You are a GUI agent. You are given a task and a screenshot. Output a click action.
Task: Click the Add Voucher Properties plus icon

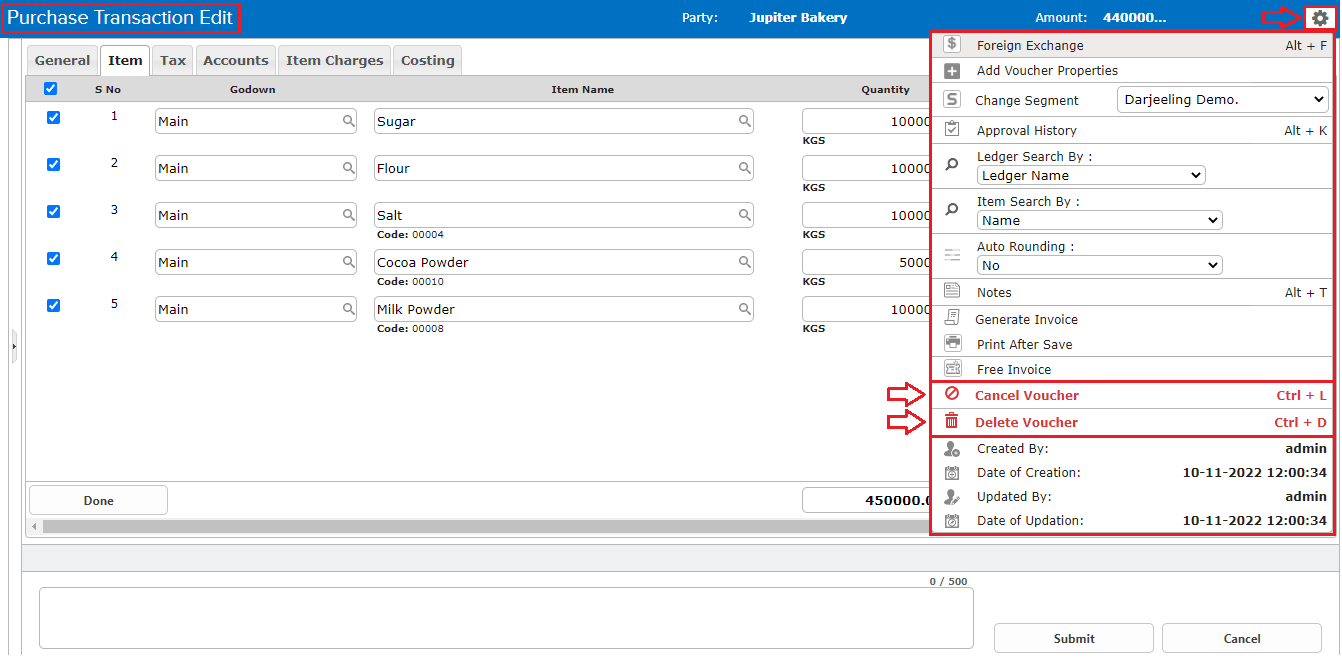point(952,71)
